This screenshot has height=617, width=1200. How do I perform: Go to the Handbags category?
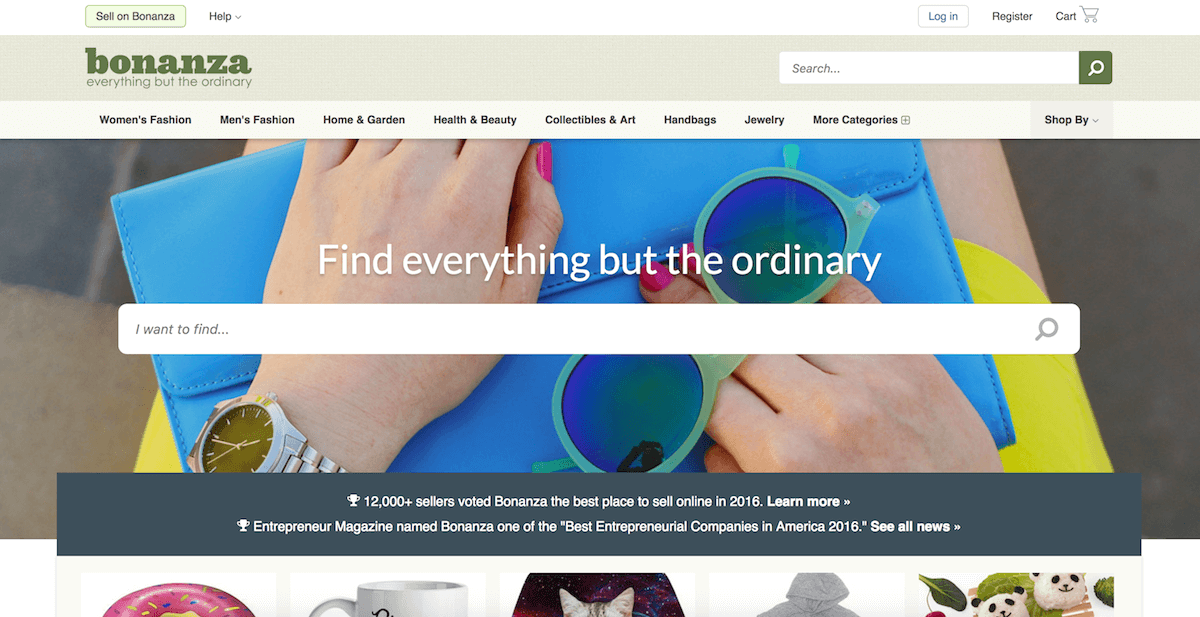tap(690, 120)
